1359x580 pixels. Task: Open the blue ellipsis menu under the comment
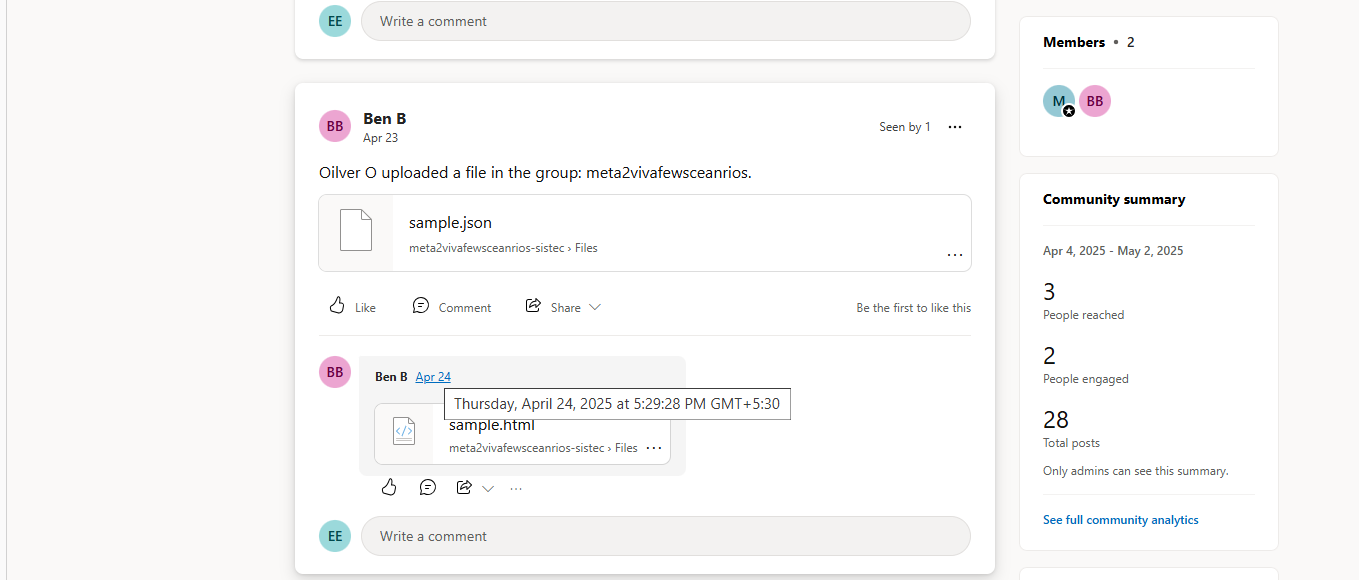point(516,488)
